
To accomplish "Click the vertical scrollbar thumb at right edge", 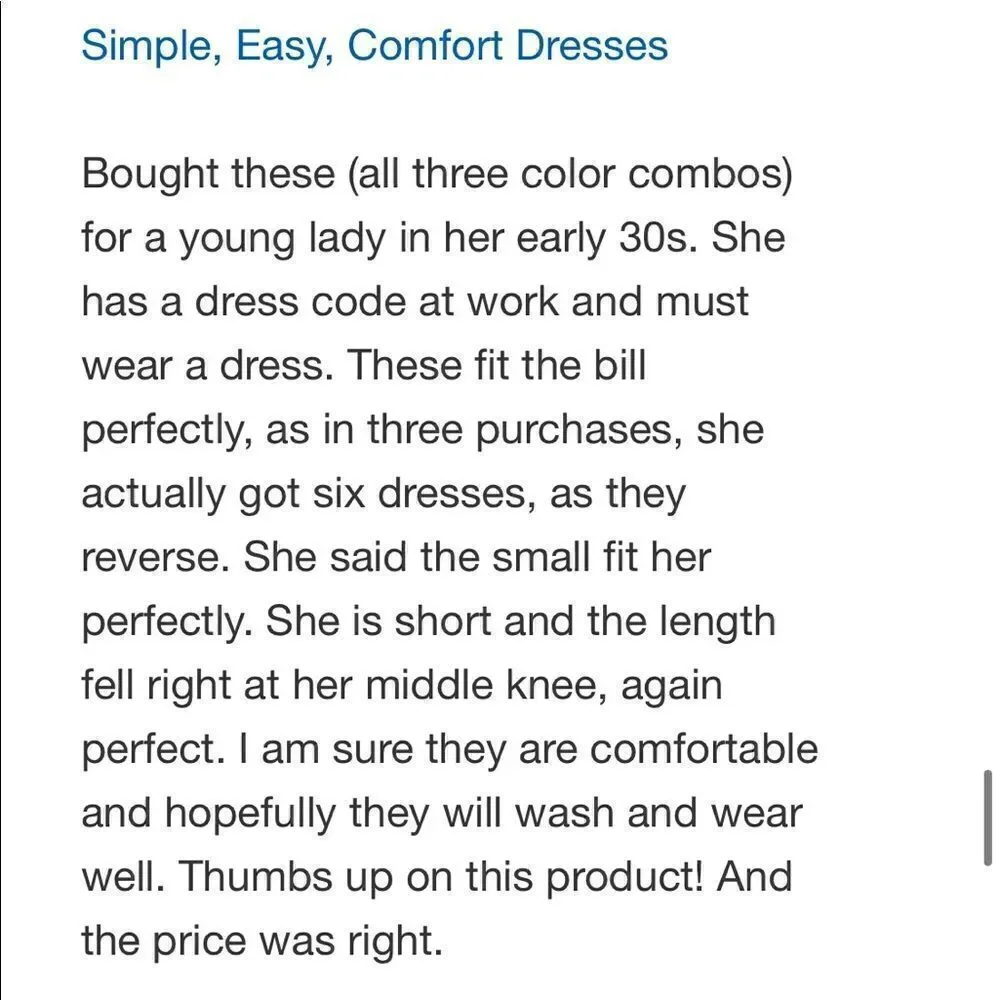I will coord(987,818).
